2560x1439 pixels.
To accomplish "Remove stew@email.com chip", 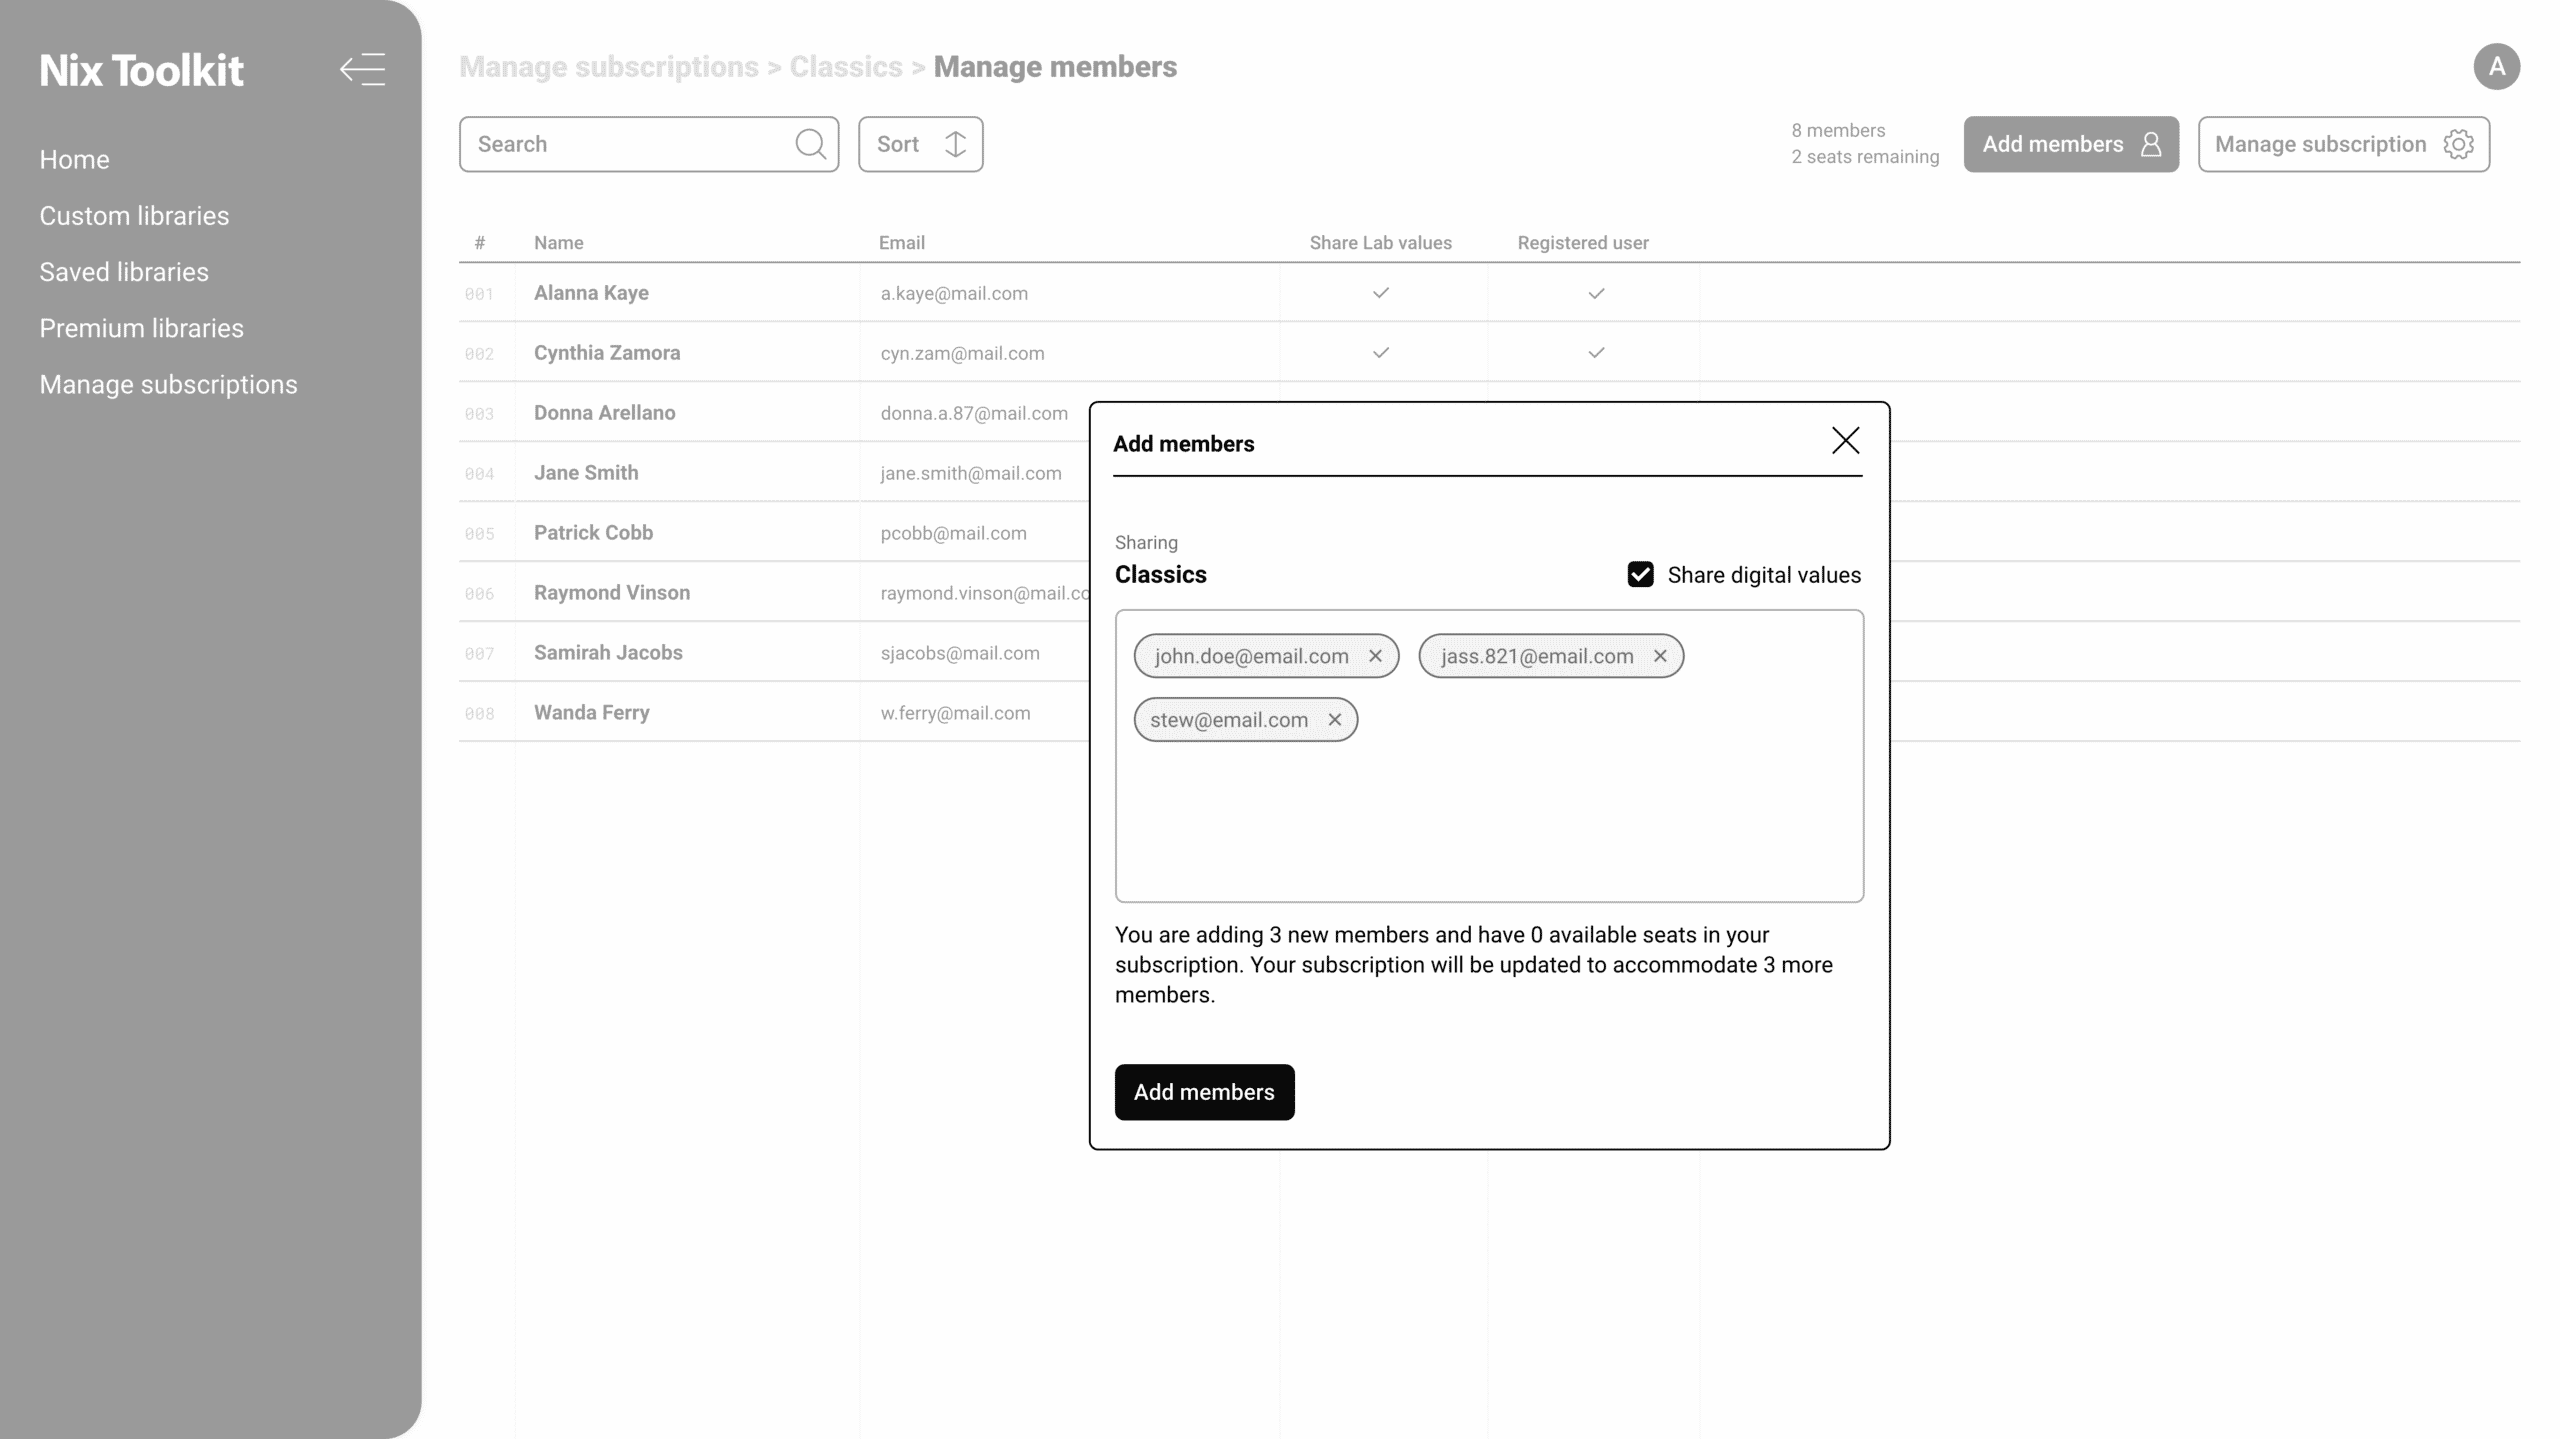I will (x=1334, y=720).
